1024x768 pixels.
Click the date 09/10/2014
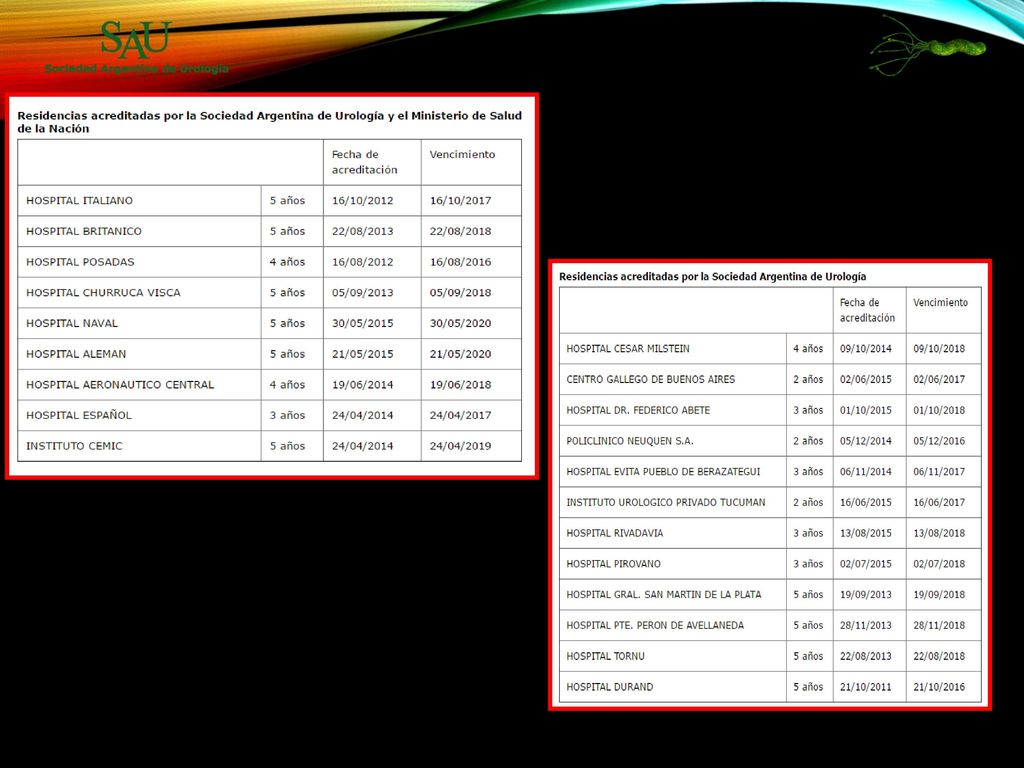click(x=865, y=349)
